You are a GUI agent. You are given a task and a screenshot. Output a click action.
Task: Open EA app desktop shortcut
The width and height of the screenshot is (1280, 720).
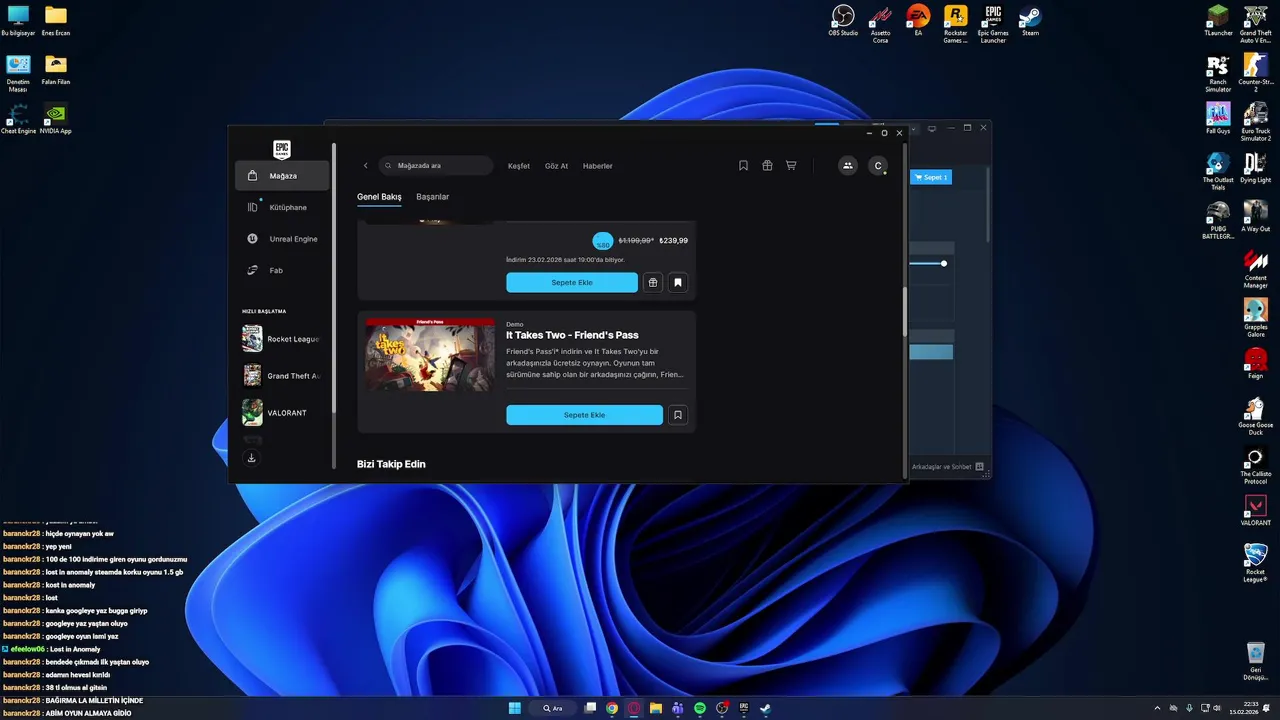pyautogui.click(x=918, y=21)
